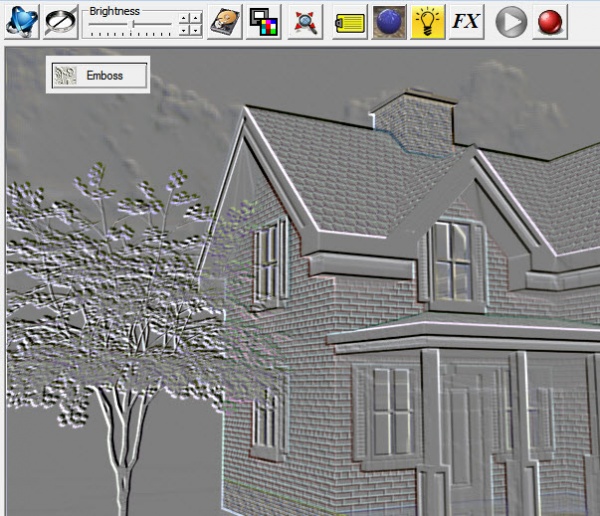Image resolution: width=600 pixels, height=516 pixels.
Task: Click the left up arrow beside Brightness slider
Action: pos(183,18)
